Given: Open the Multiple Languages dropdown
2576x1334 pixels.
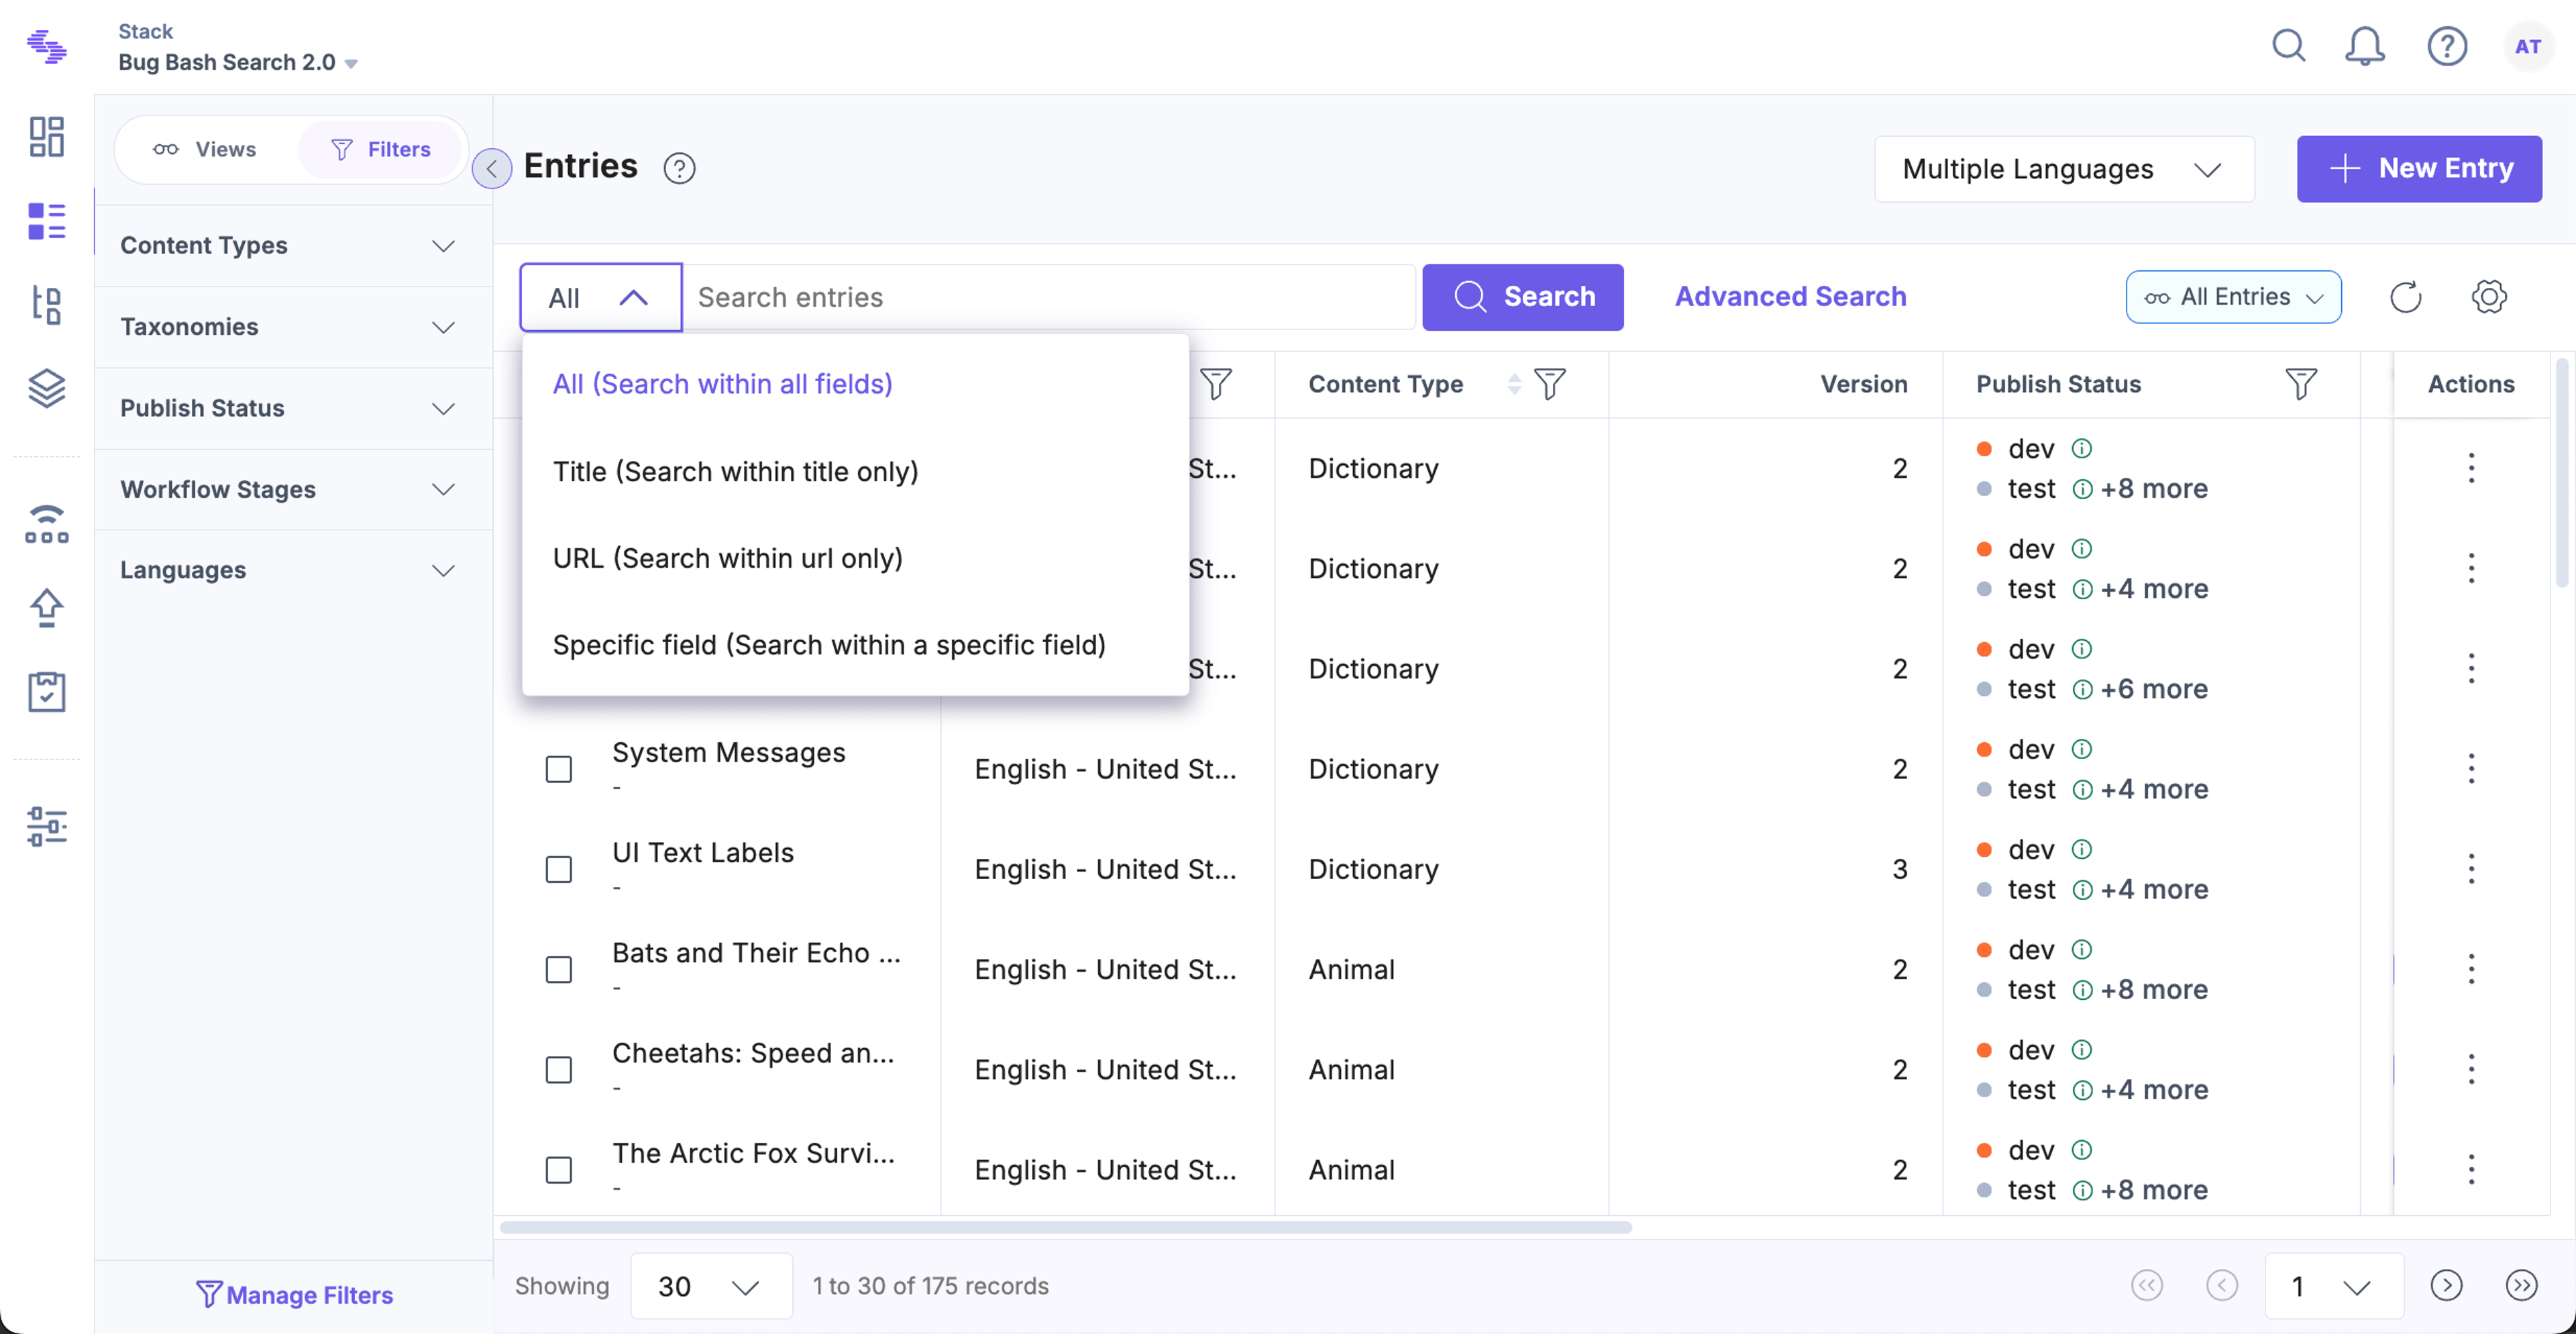Looking at the screenshot, I should pyautogui.click(x=2064, y=169).
